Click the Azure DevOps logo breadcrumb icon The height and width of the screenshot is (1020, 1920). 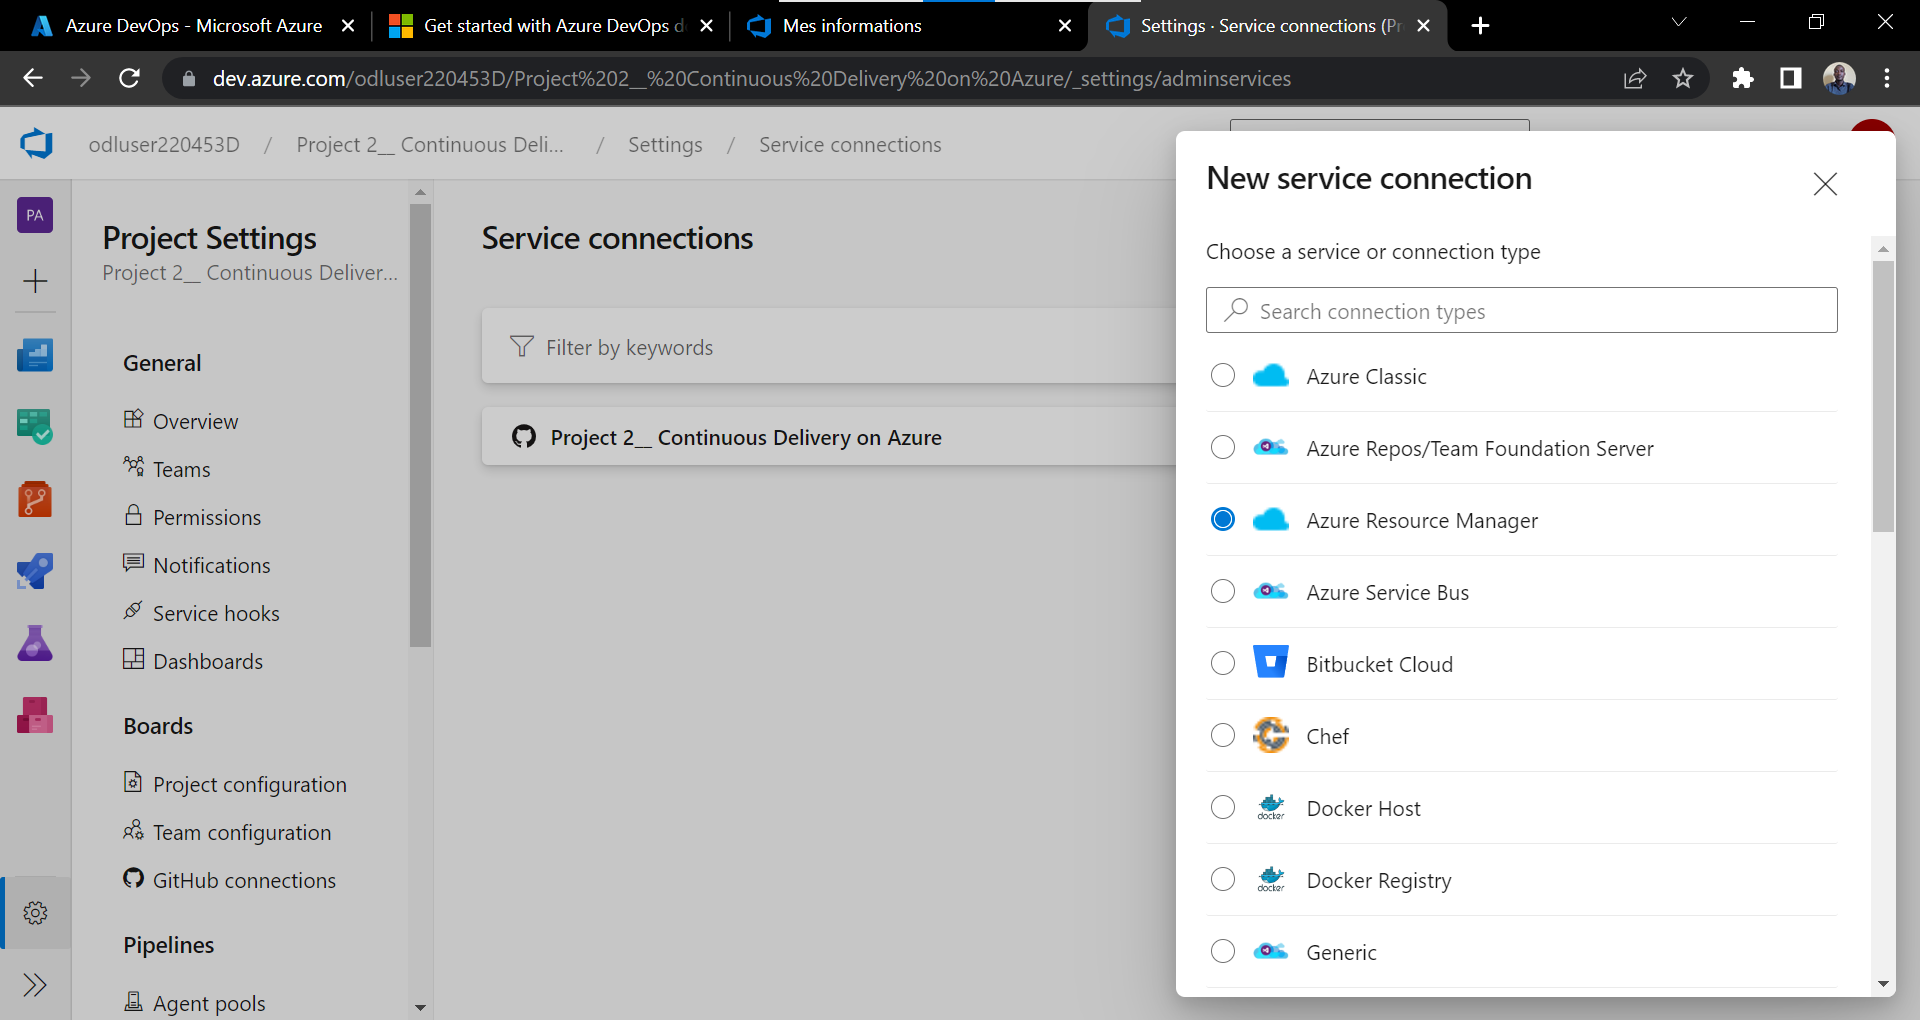pyautogui.click(x=35, y=143)
